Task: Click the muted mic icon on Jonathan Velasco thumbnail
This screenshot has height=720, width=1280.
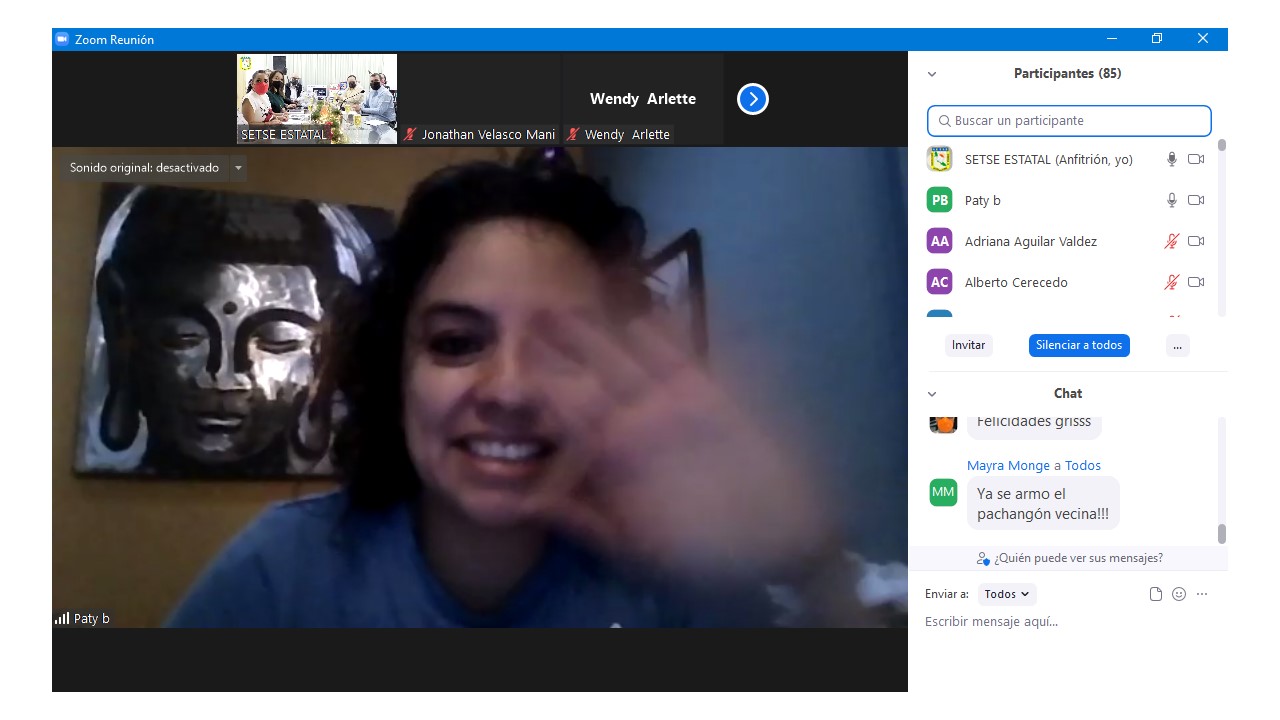Action: (410, 134)
